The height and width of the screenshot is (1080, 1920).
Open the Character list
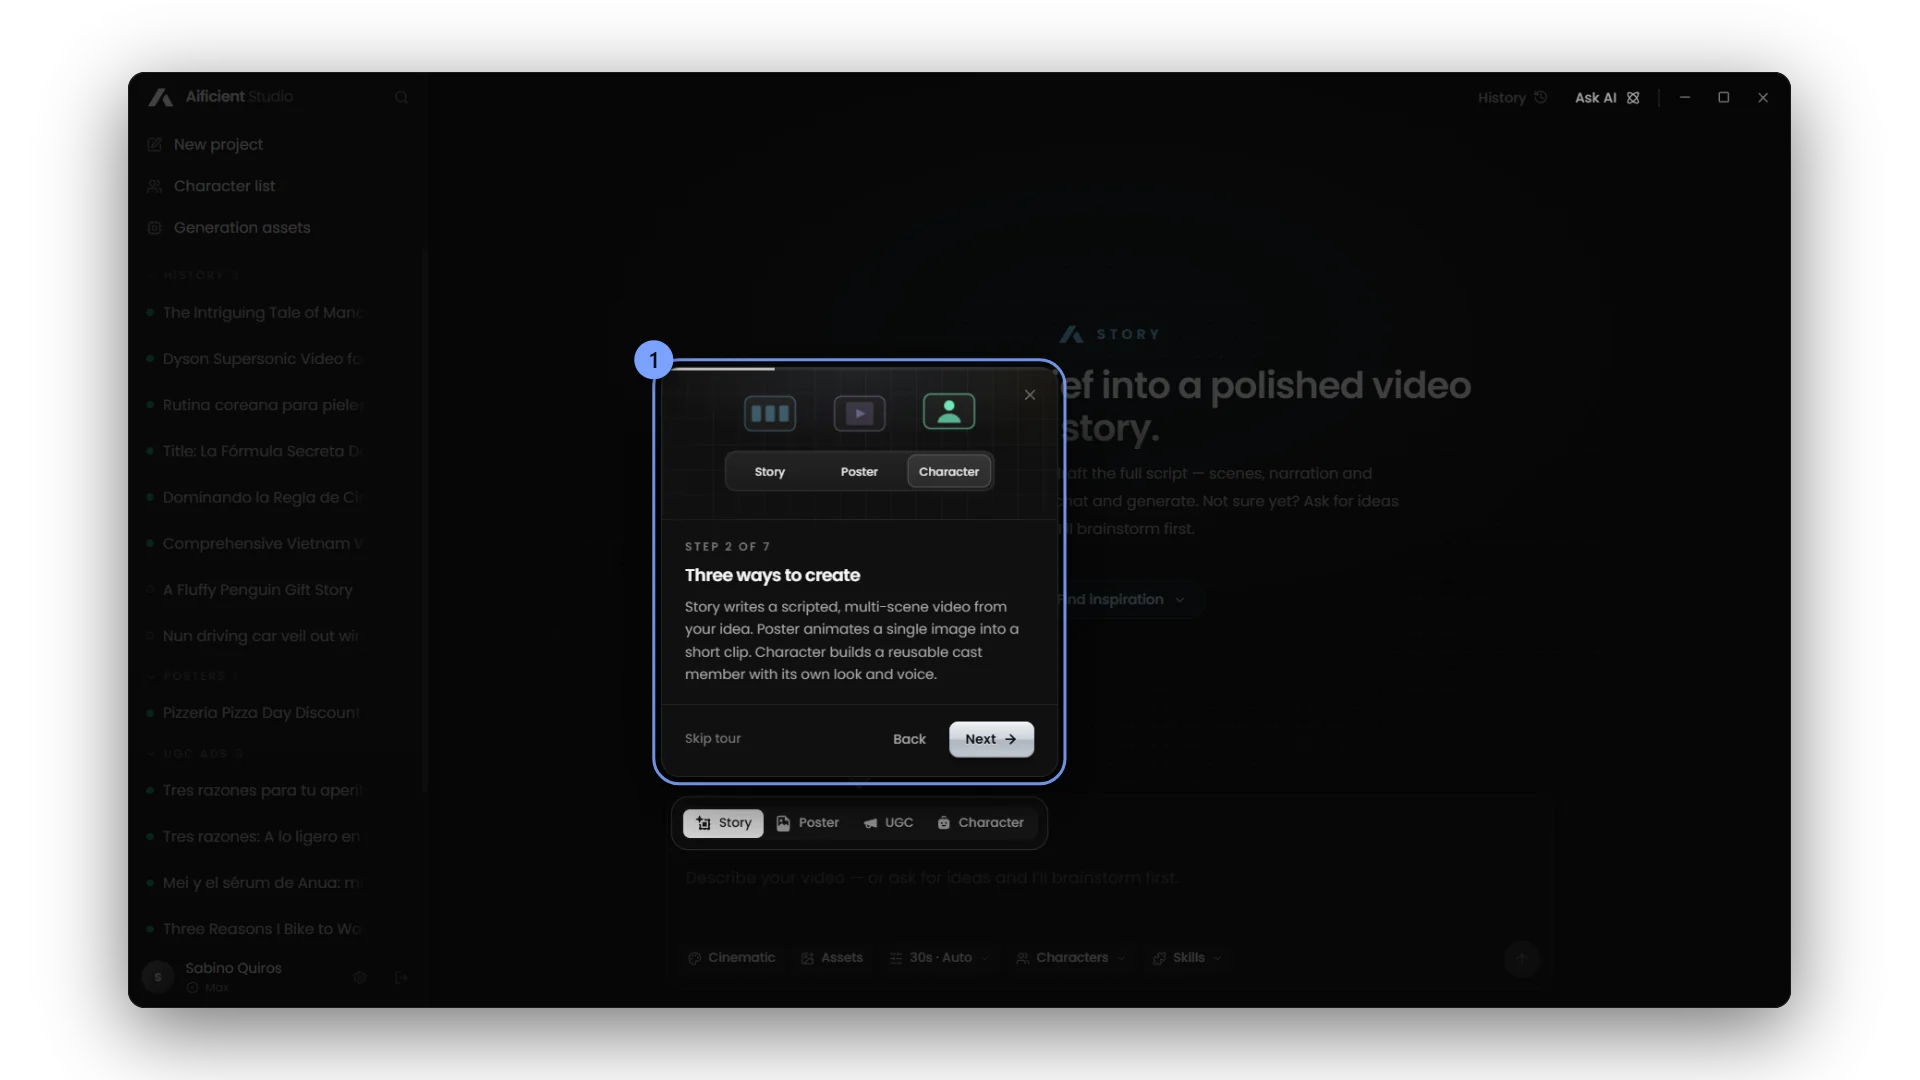211,187
